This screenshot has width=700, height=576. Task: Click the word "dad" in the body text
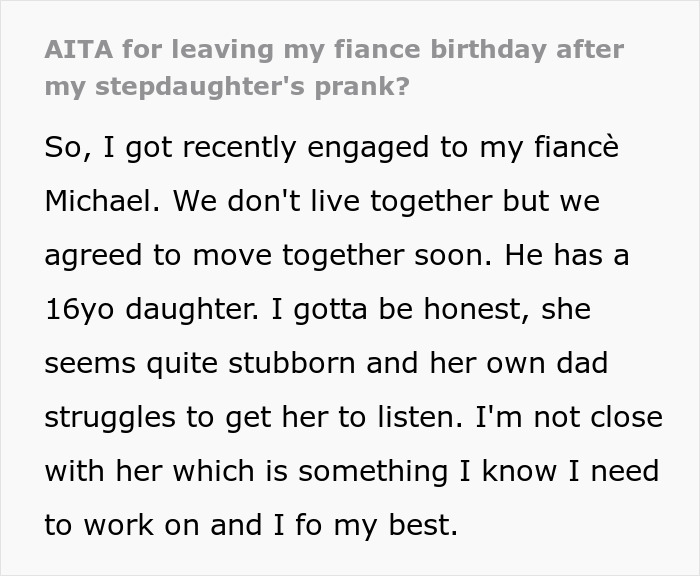click(x=575, y=363)
